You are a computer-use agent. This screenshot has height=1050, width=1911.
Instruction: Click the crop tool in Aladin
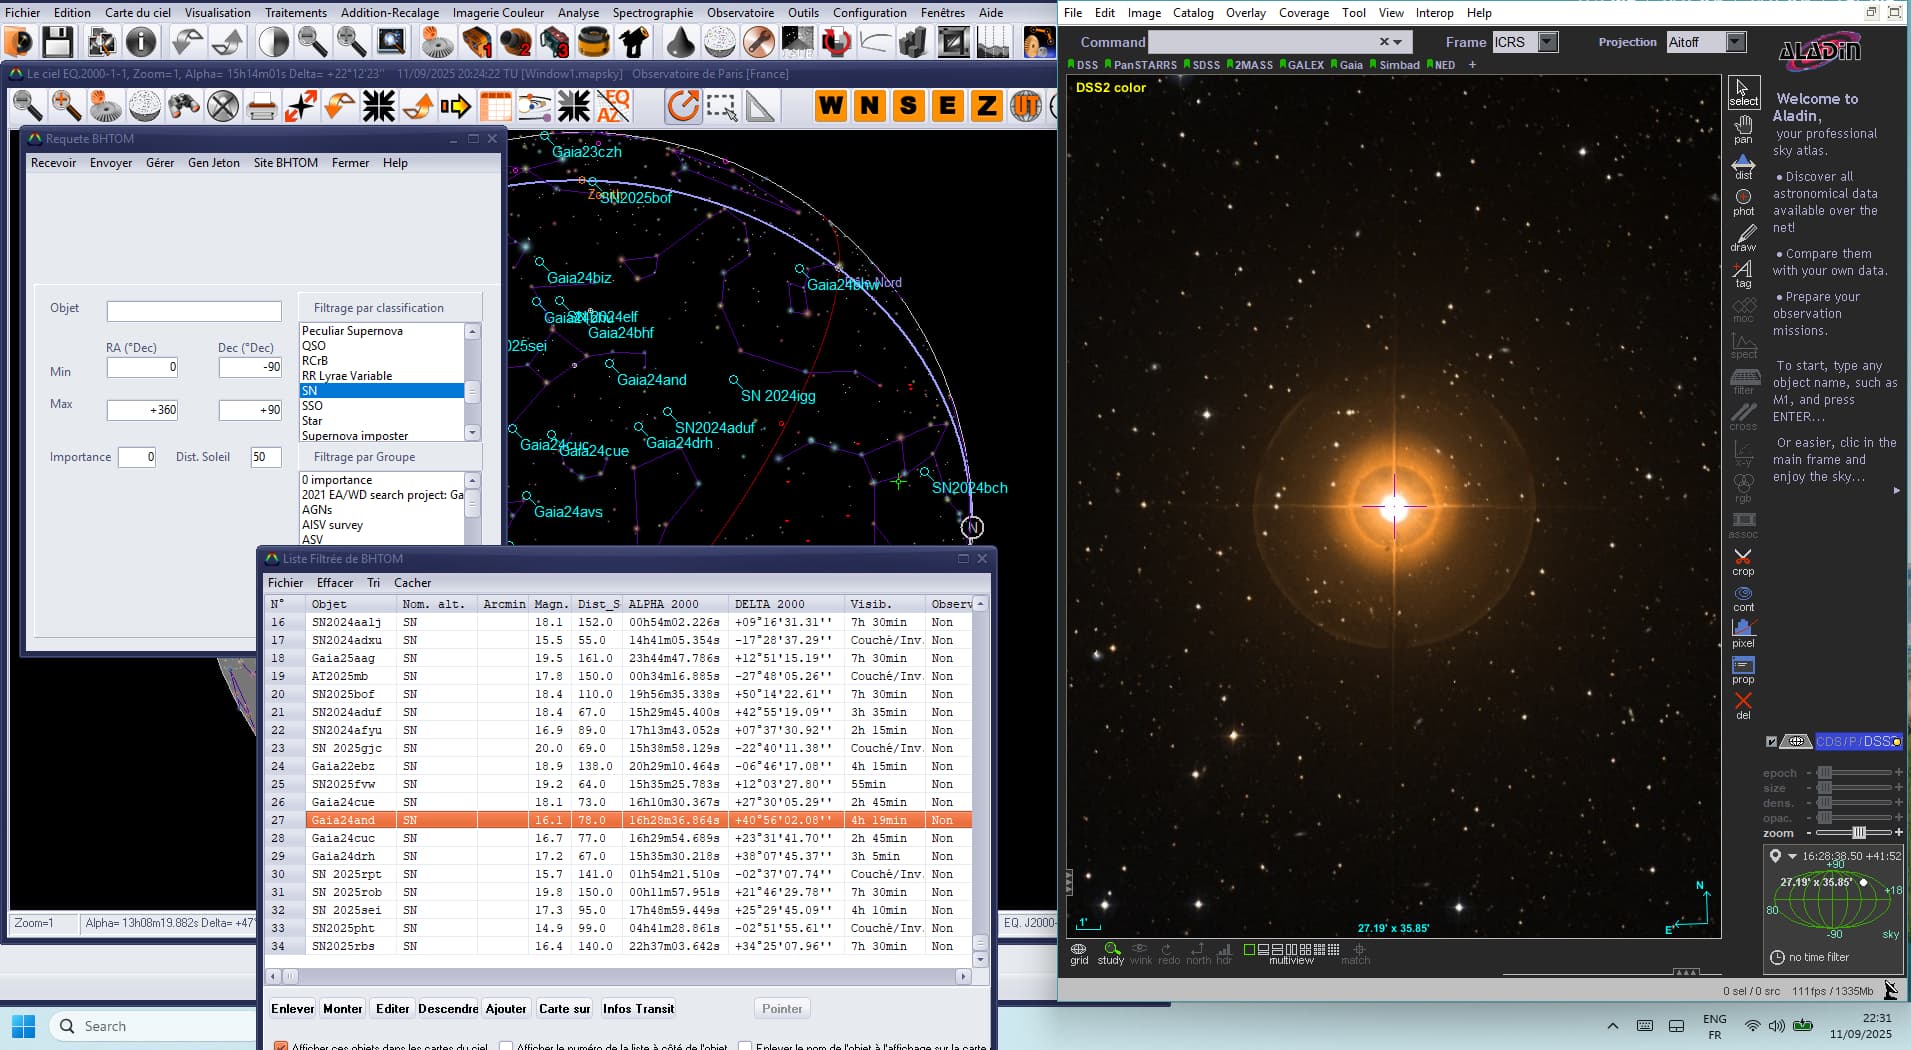point(1743,562)
